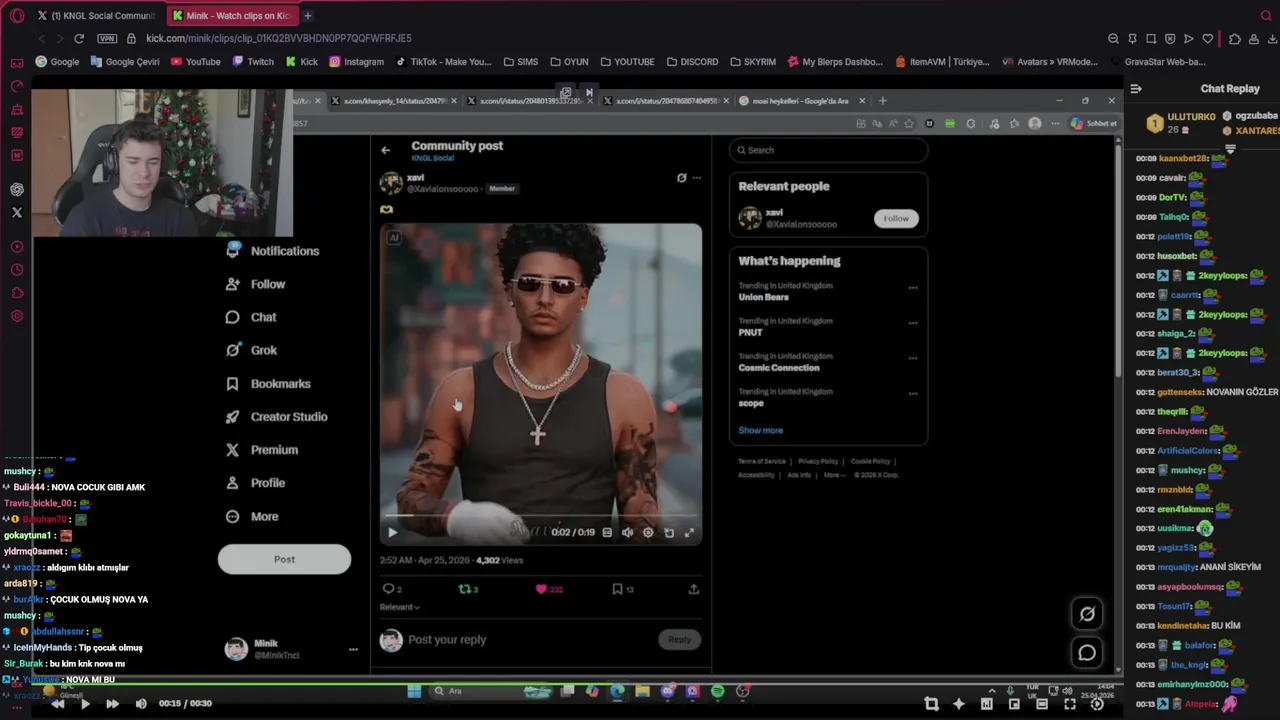The width and height of the screenshot is (1280, 720).
Task: Click the kick.com address bar
Action: pos(279,38)
